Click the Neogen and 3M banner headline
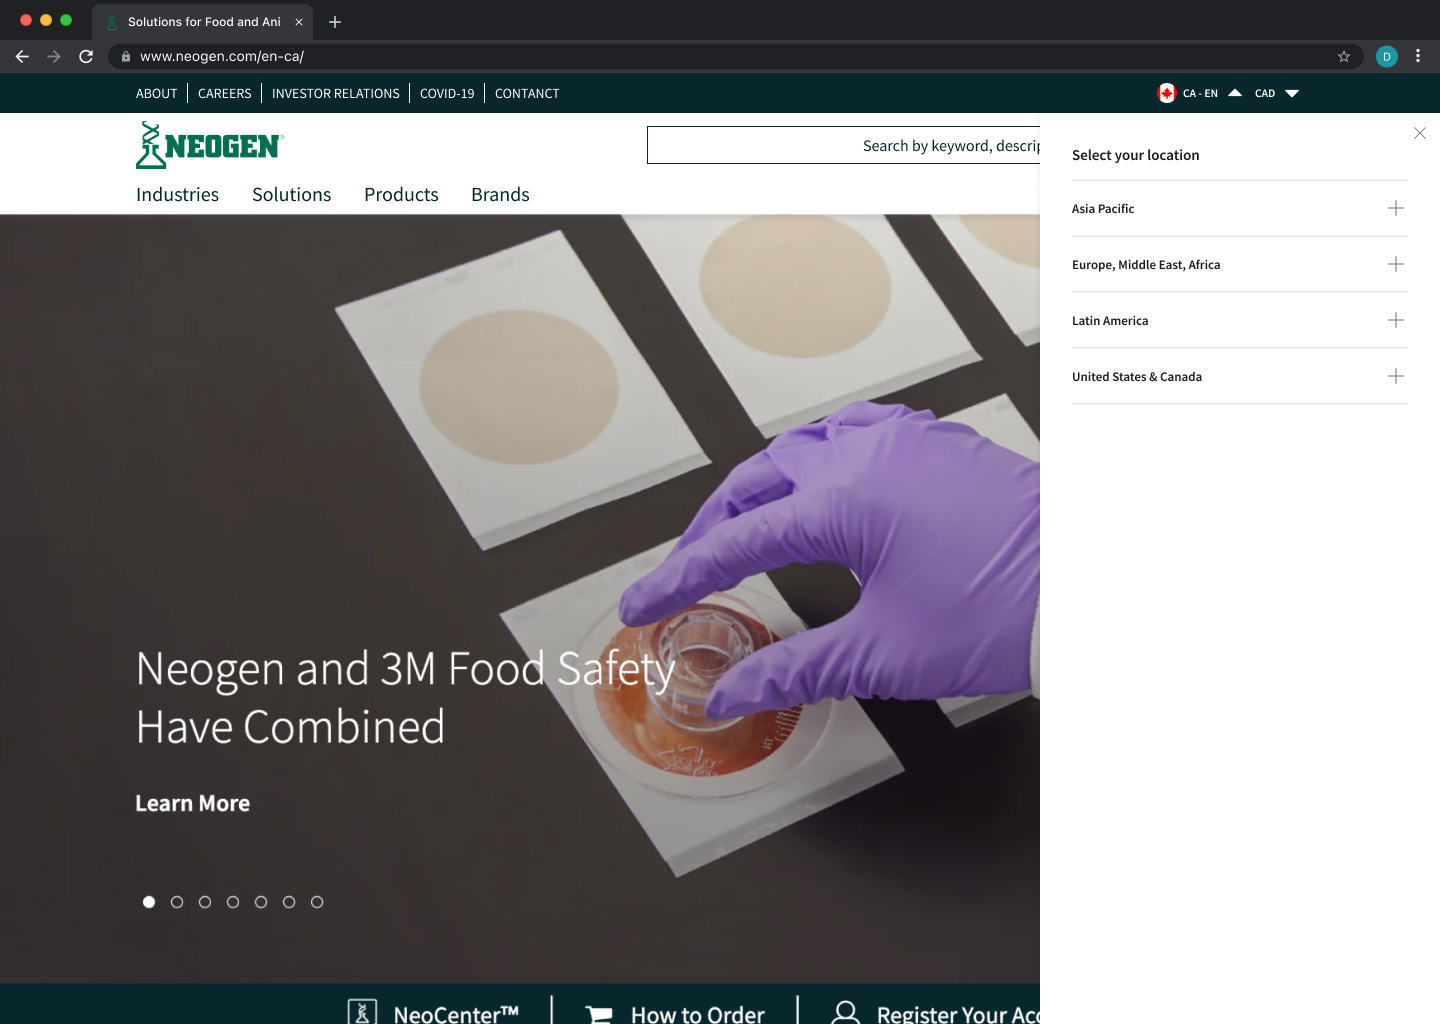Image resolution: width=1440 pixels, height=1024 pixels. 405,698
